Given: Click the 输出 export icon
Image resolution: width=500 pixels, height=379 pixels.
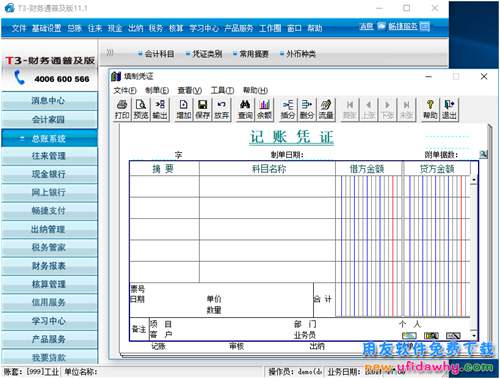Looking at the screenshot, I should click(x=160, y=110).
